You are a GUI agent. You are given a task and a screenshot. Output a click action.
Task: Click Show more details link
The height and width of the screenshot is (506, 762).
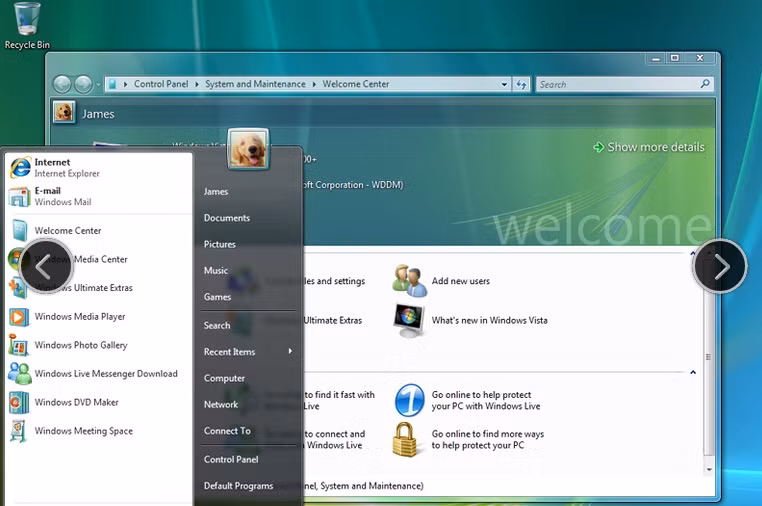click(x=656, y=147)
